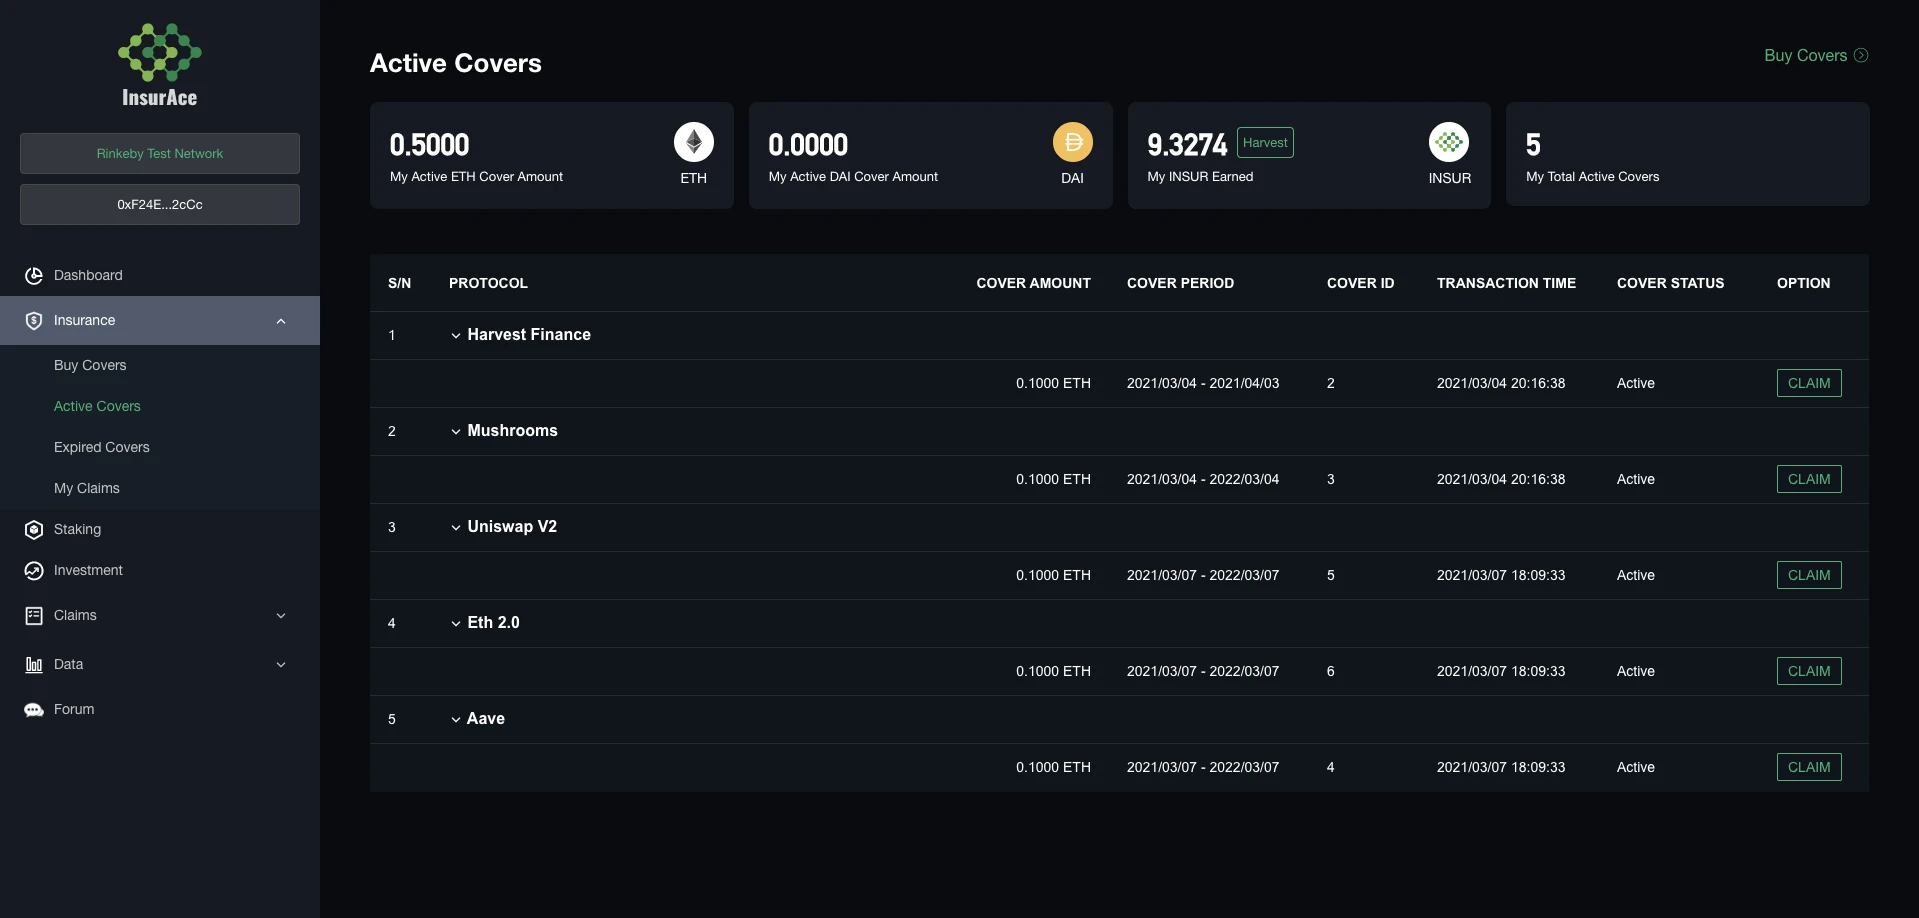Click the COVER AMOUNT column header

1033,283
